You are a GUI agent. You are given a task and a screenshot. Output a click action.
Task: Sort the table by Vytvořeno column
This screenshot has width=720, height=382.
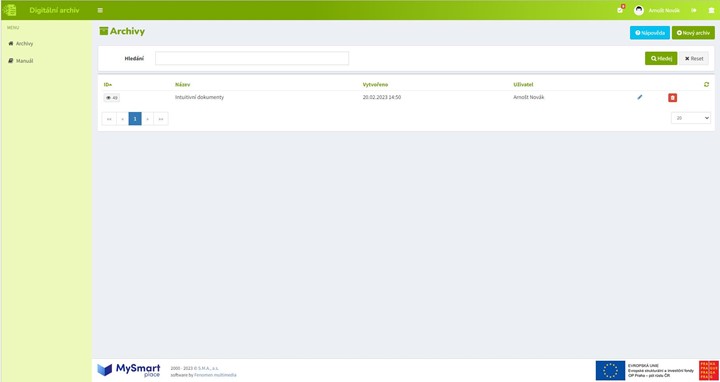[375, 84]
